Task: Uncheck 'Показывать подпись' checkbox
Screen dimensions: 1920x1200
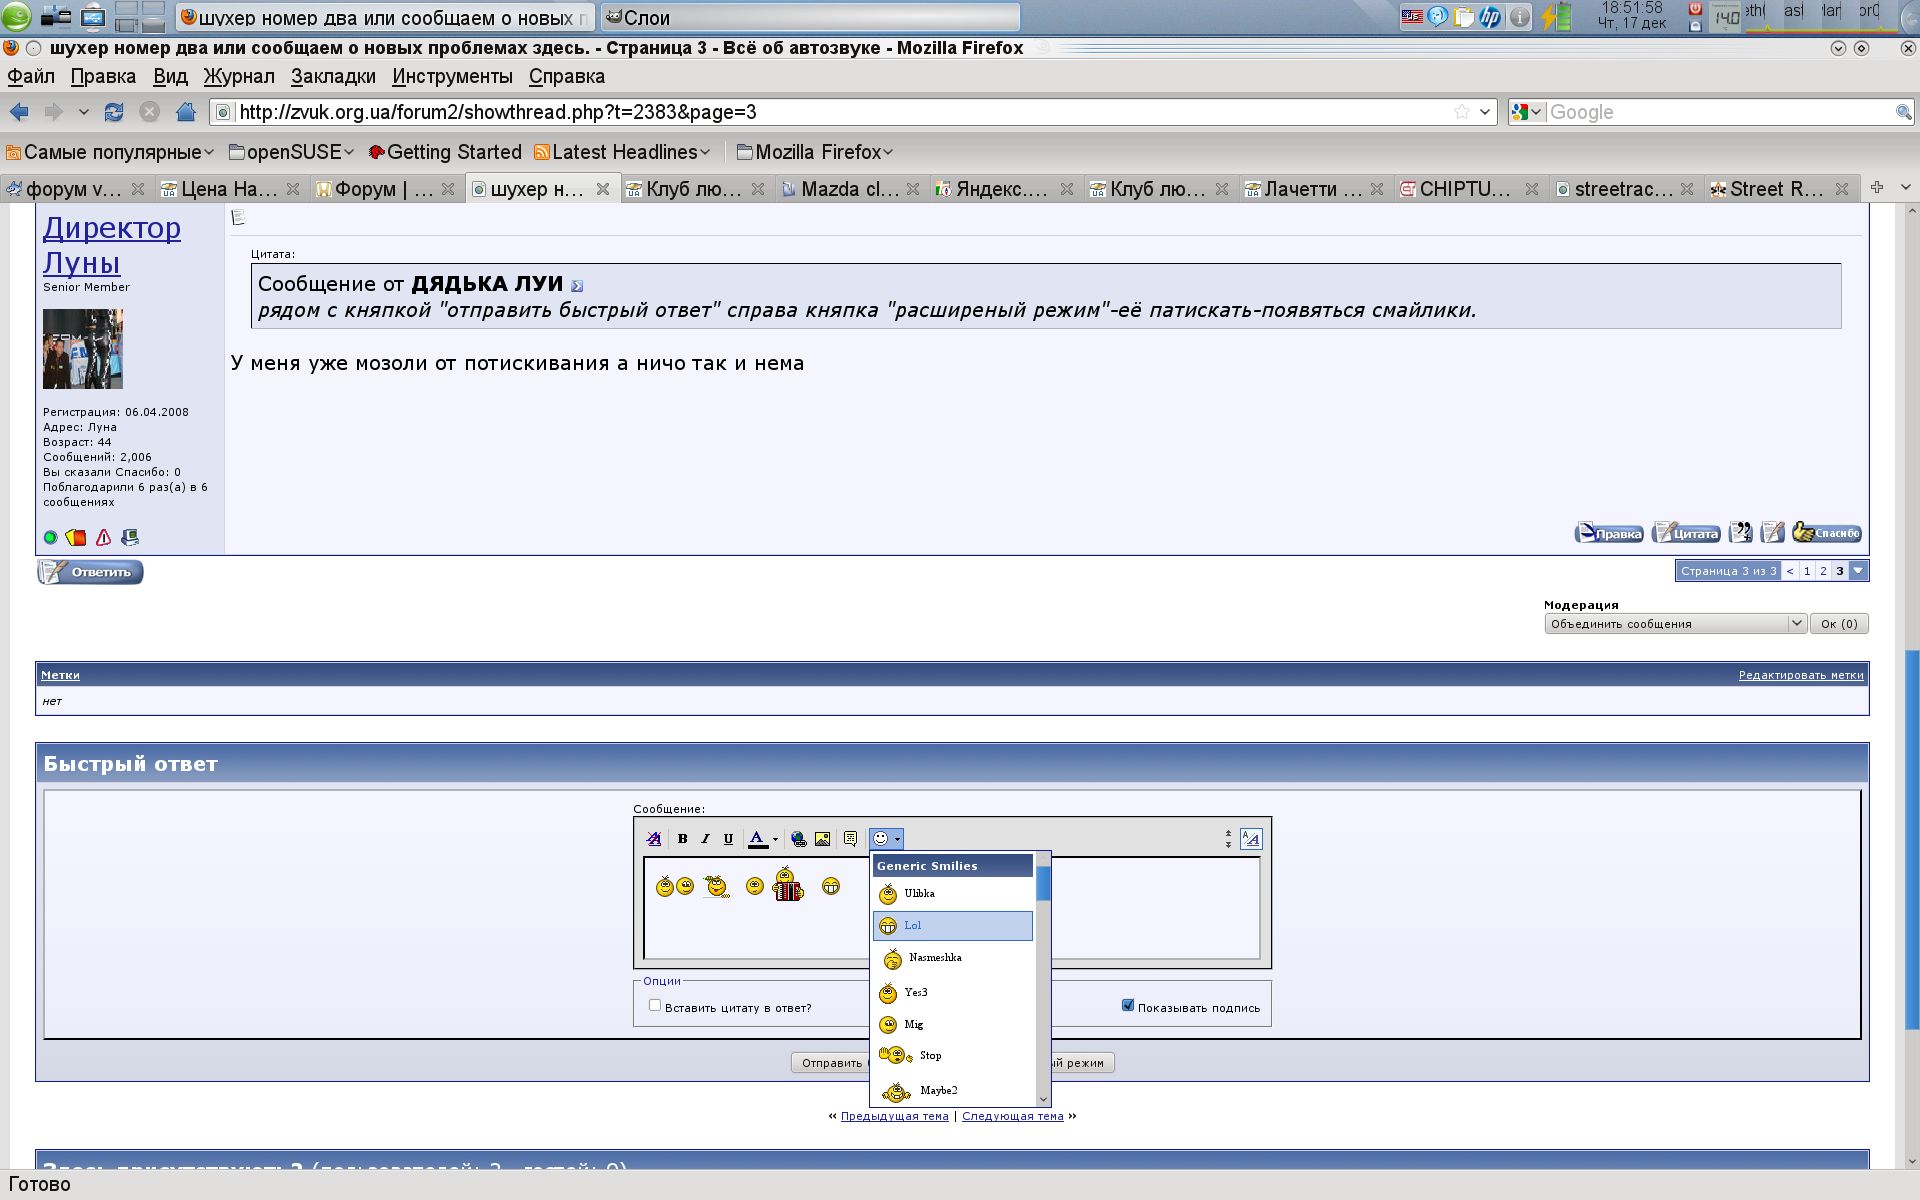Action: (1128, 1005)
